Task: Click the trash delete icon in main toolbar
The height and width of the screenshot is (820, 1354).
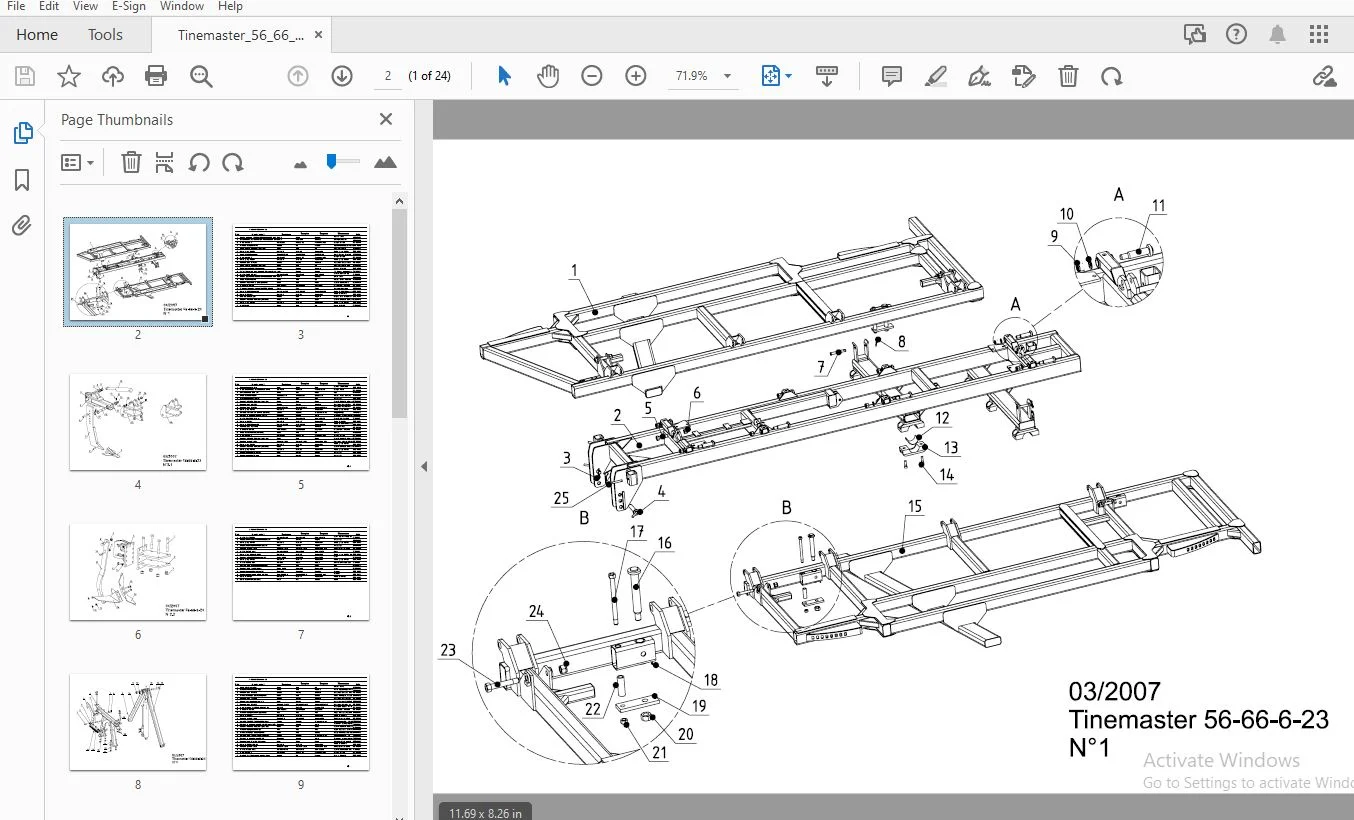Action: (1068, 76)
